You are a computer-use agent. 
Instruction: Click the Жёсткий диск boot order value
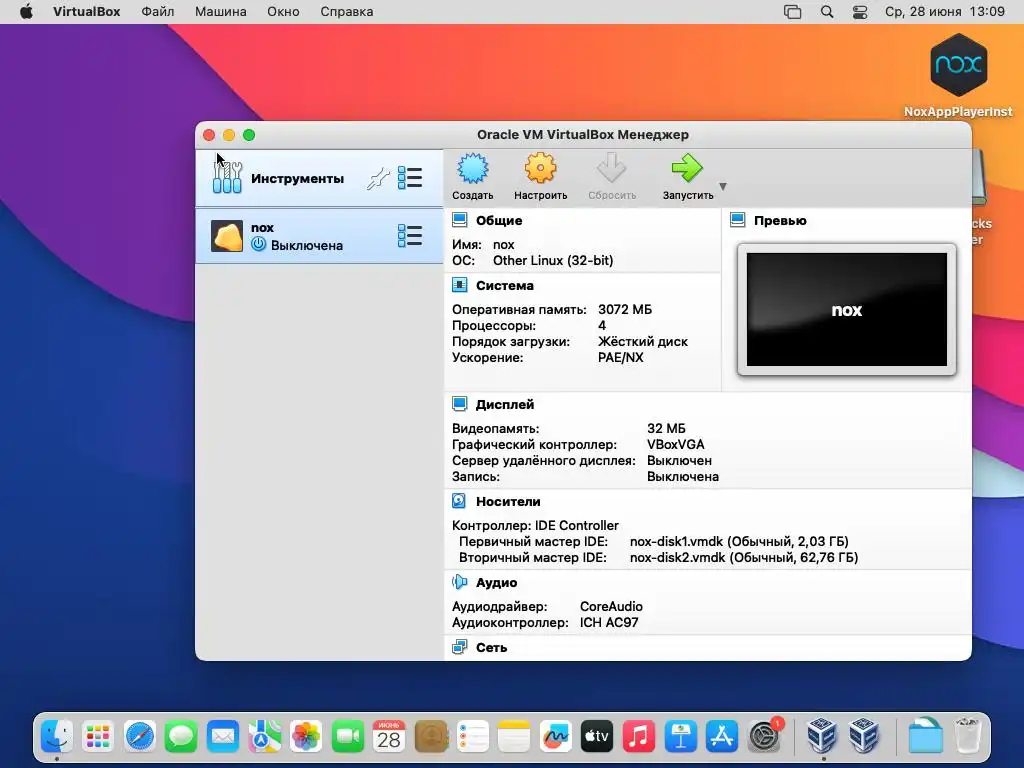pos(643,342)
